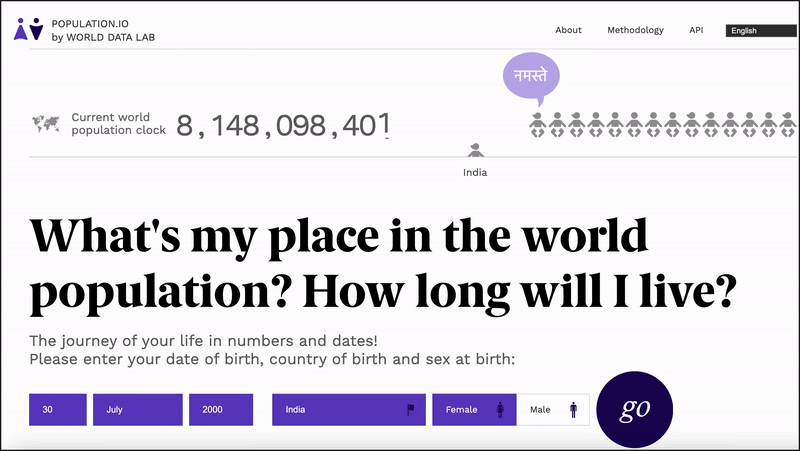
Task: Open the API page
Action: coord(696,30)
